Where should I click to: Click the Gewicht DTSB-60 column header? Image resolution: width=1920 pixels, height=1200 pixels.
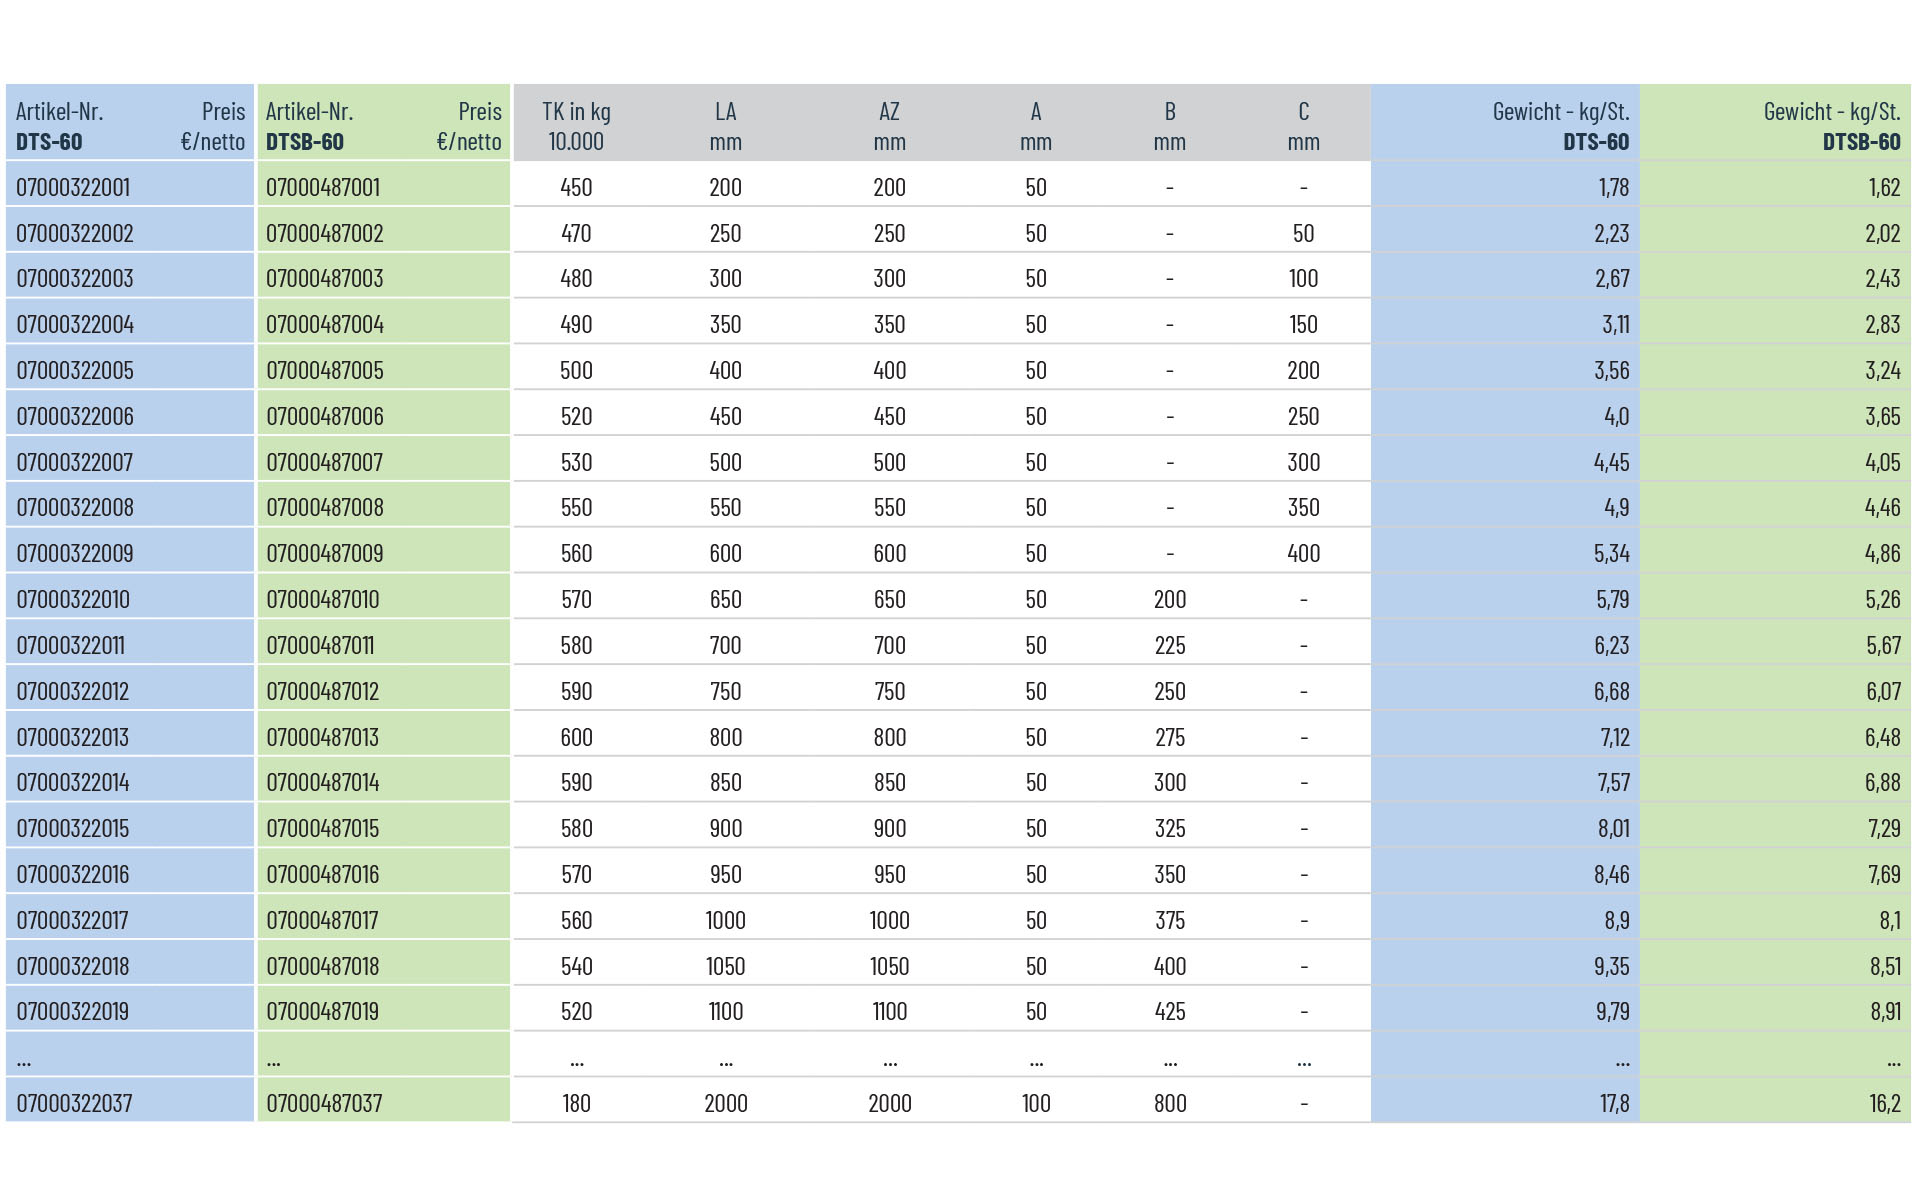click(x=1832, y=126)
